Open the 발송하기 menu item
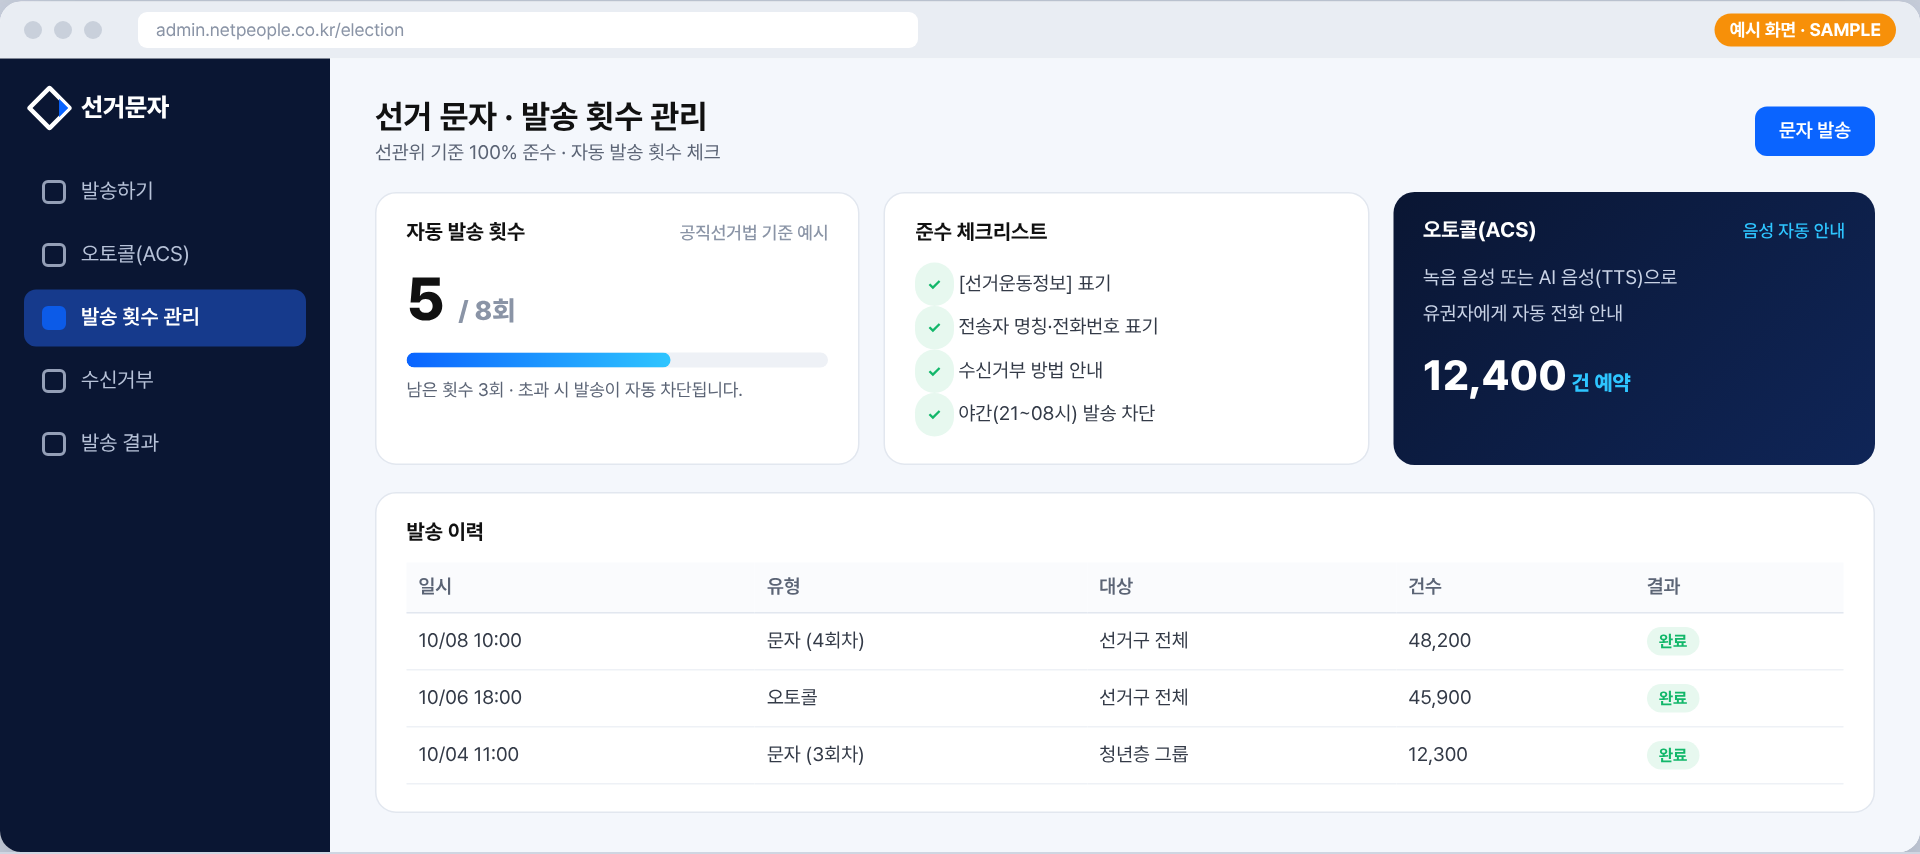 165,192
